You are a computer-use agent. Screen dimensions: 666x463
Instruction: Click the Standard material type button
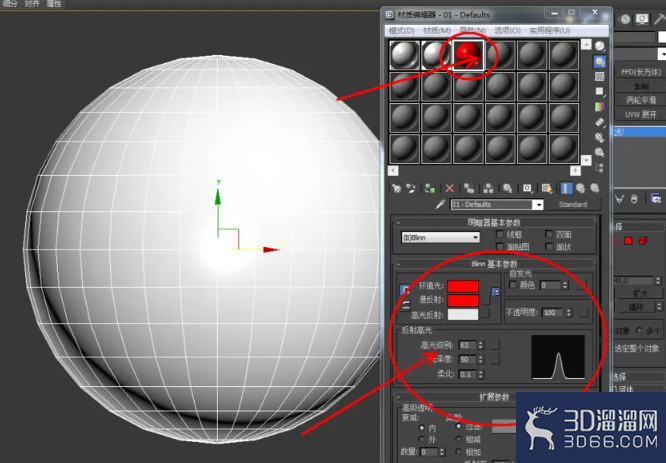pyautogui.click(x=573, y=204)
